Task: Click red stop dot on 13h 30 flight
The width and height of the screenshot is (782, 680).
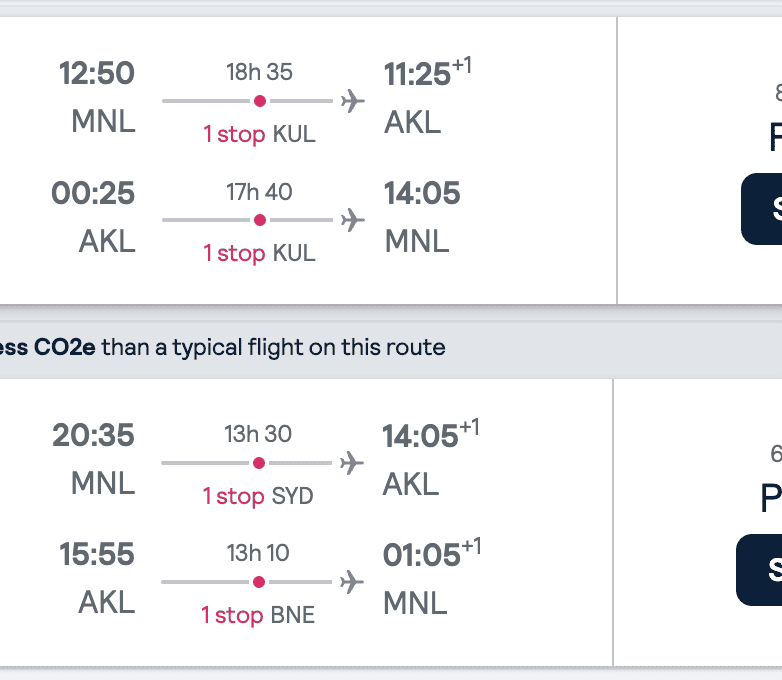Action: pyautogui.click(x=258, y=463)
